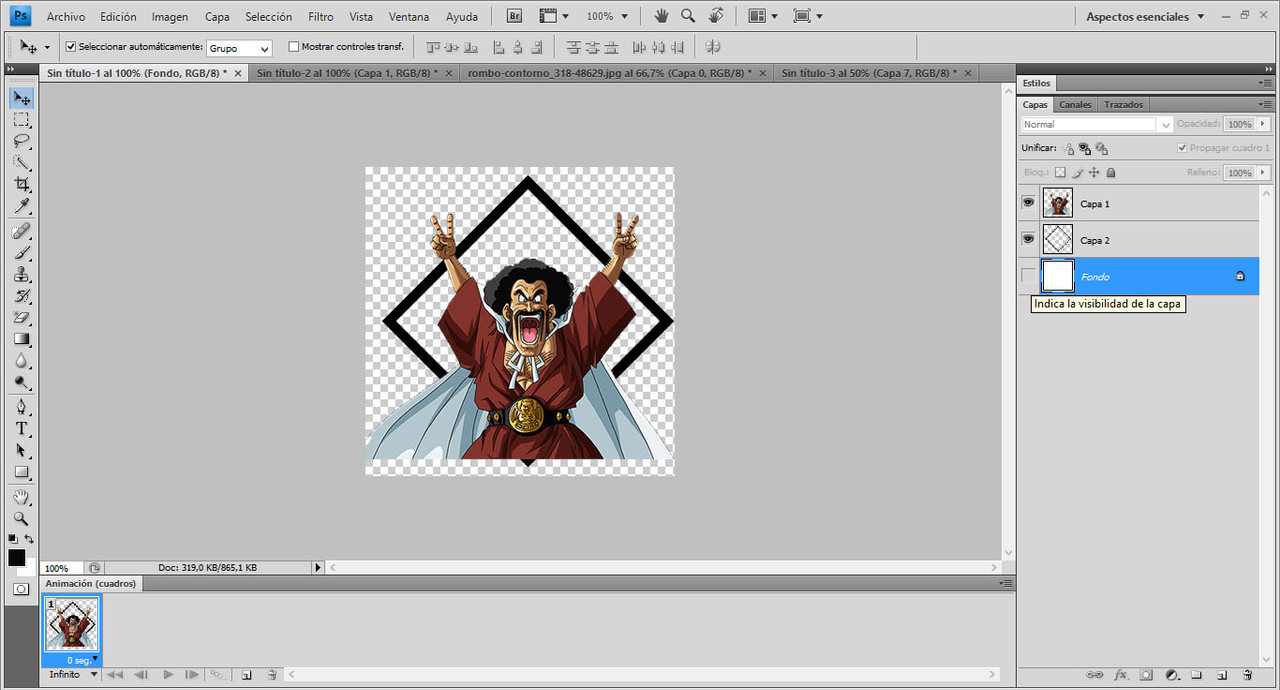The height and width of the screenshot is (690, 1280).
Task: Open the Infinito looping options dropdown
Action: [x=74, y=675]
